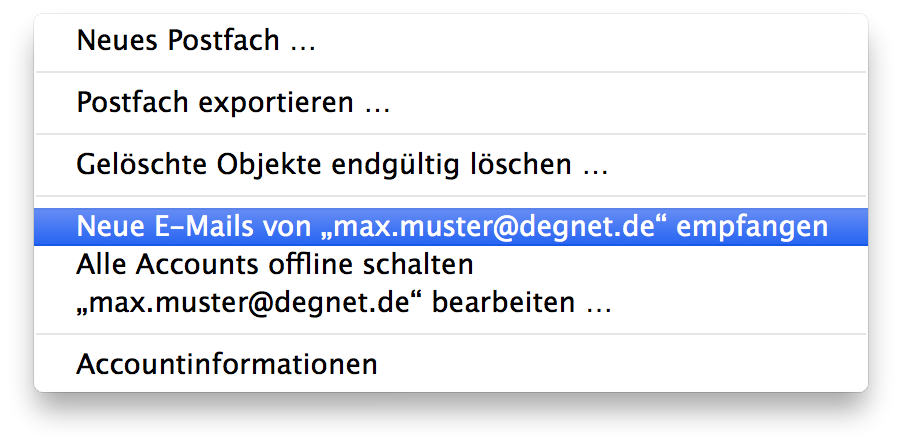Click the "bearbeiten …" account entry
Image resolution: width=902 pixels, height=446 pixels.
[343, 302]
